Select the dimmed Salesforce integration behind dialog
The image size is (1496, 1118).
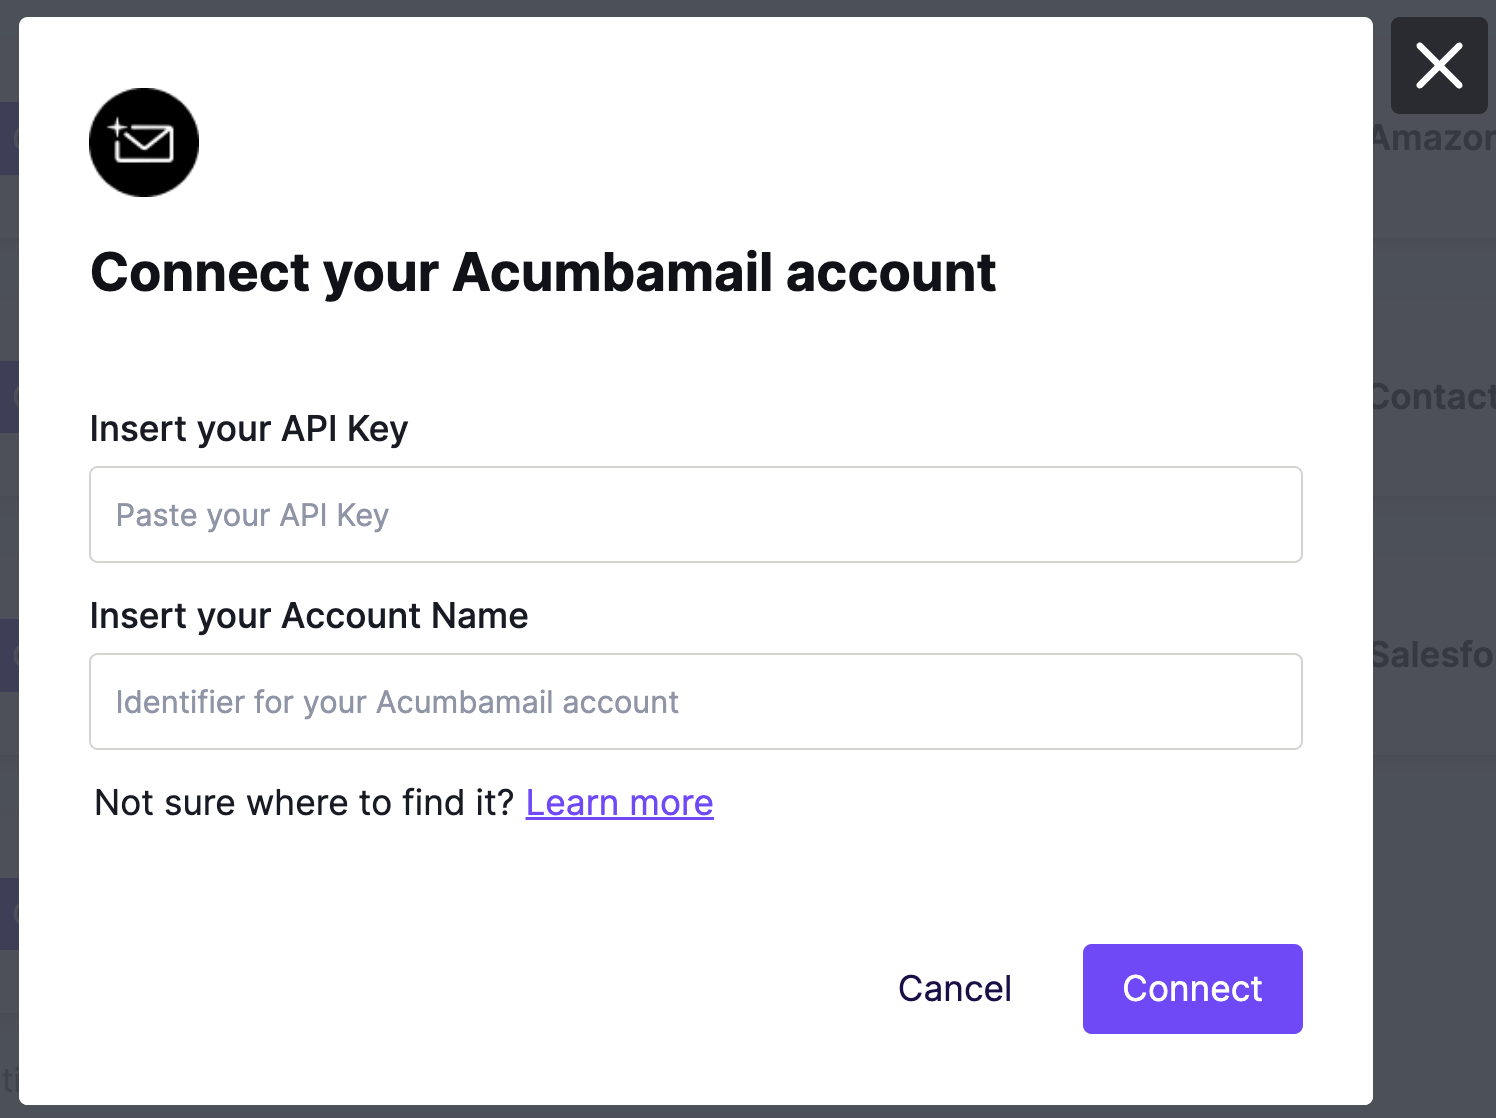pyautogui.click(x=1434, y=655)
